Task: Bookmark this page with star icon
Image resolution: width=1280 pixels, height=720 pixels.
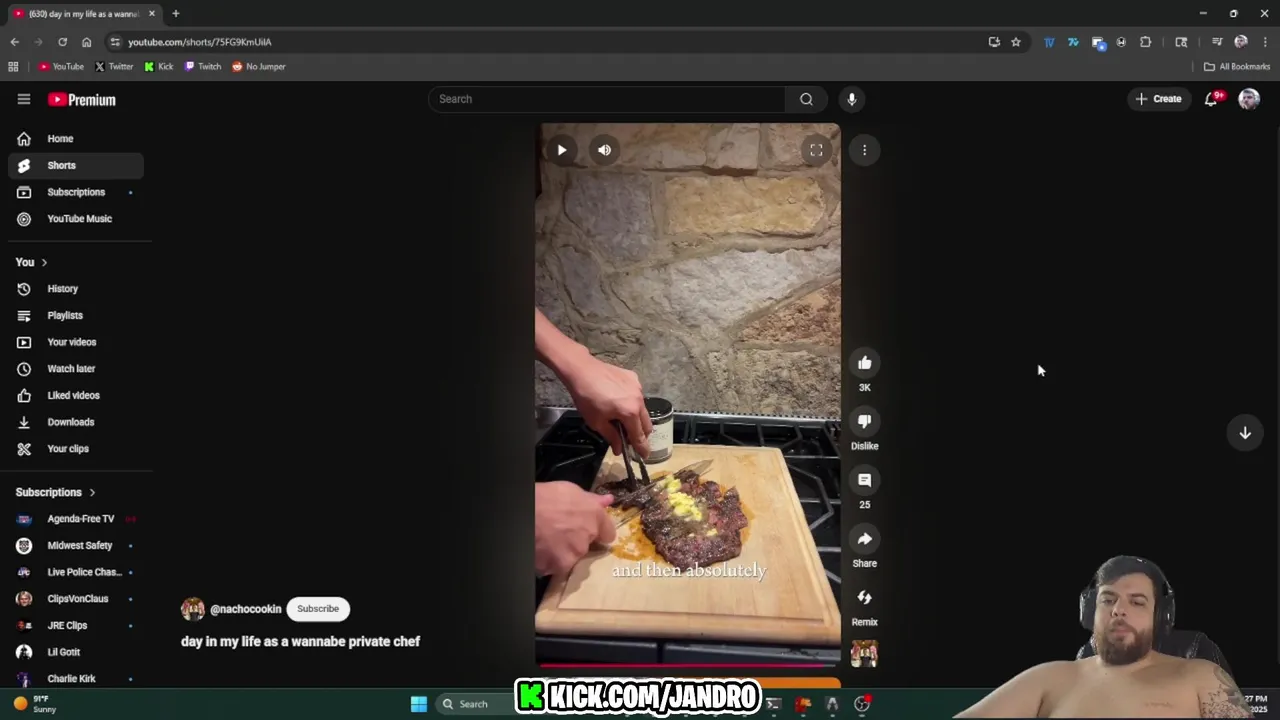Action: point(1016,42)
